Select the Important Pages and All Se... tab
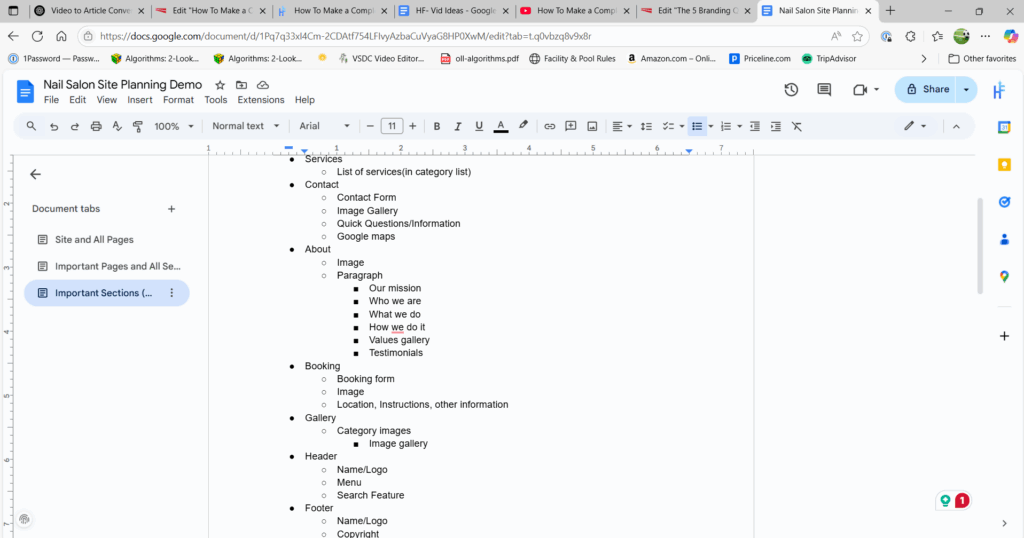This screenshot has width=1024, height=538. [106, 266]
